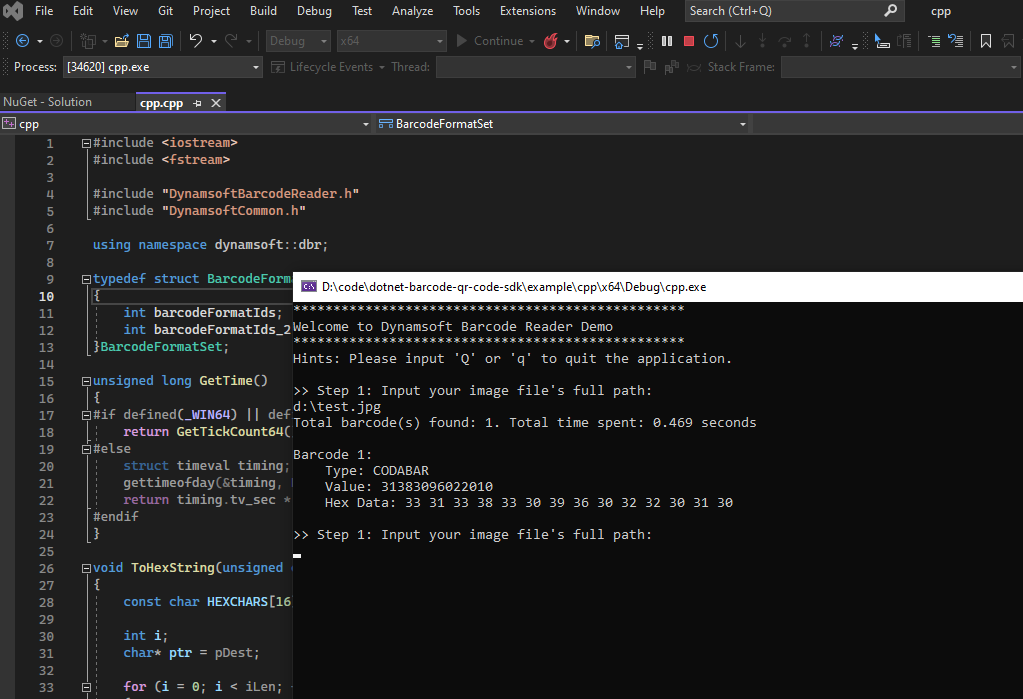The height and width of the screenshot is (699, 1023).
Task: Click the Break All pause icon
Action: [x=667, y=41]
